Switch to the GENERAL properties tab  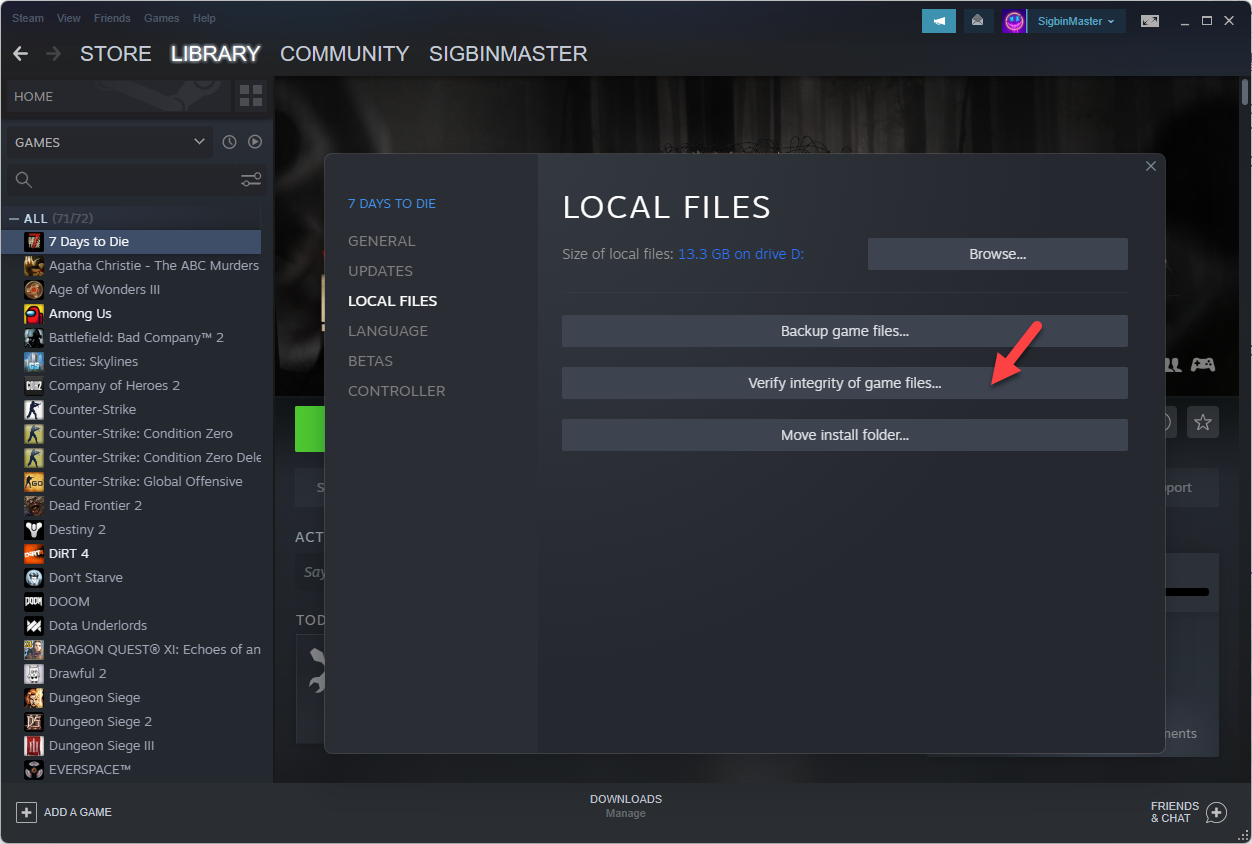click(382, 241)
